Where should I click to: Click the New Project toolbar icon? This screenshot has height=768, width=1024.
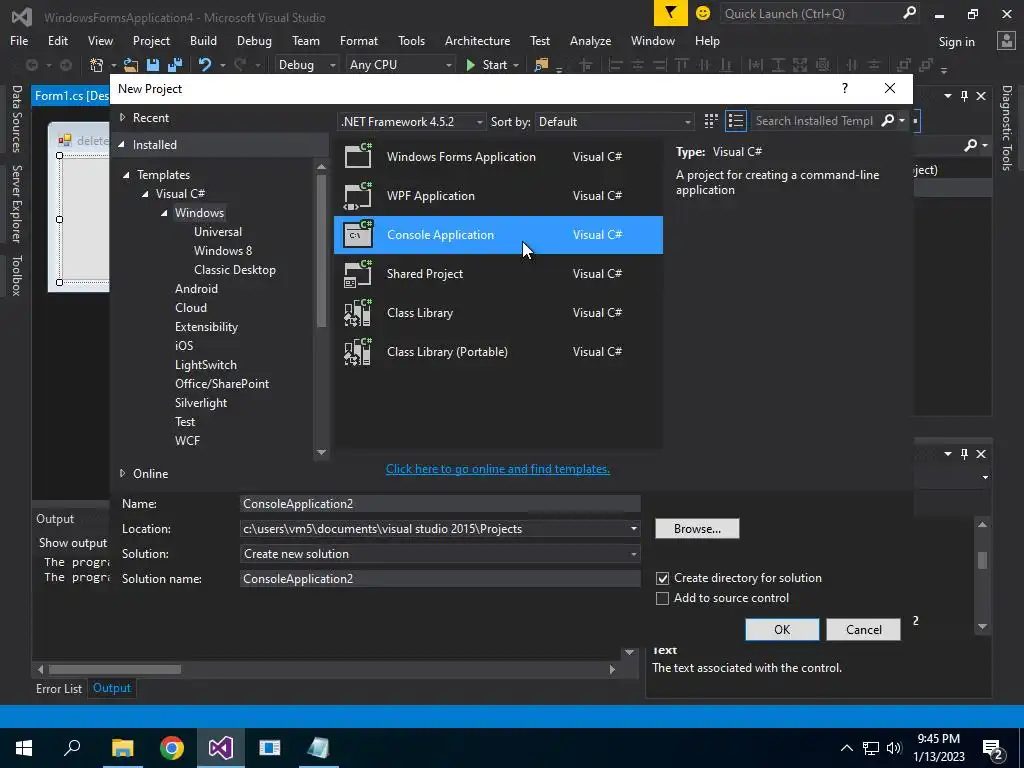click(97, 65)
